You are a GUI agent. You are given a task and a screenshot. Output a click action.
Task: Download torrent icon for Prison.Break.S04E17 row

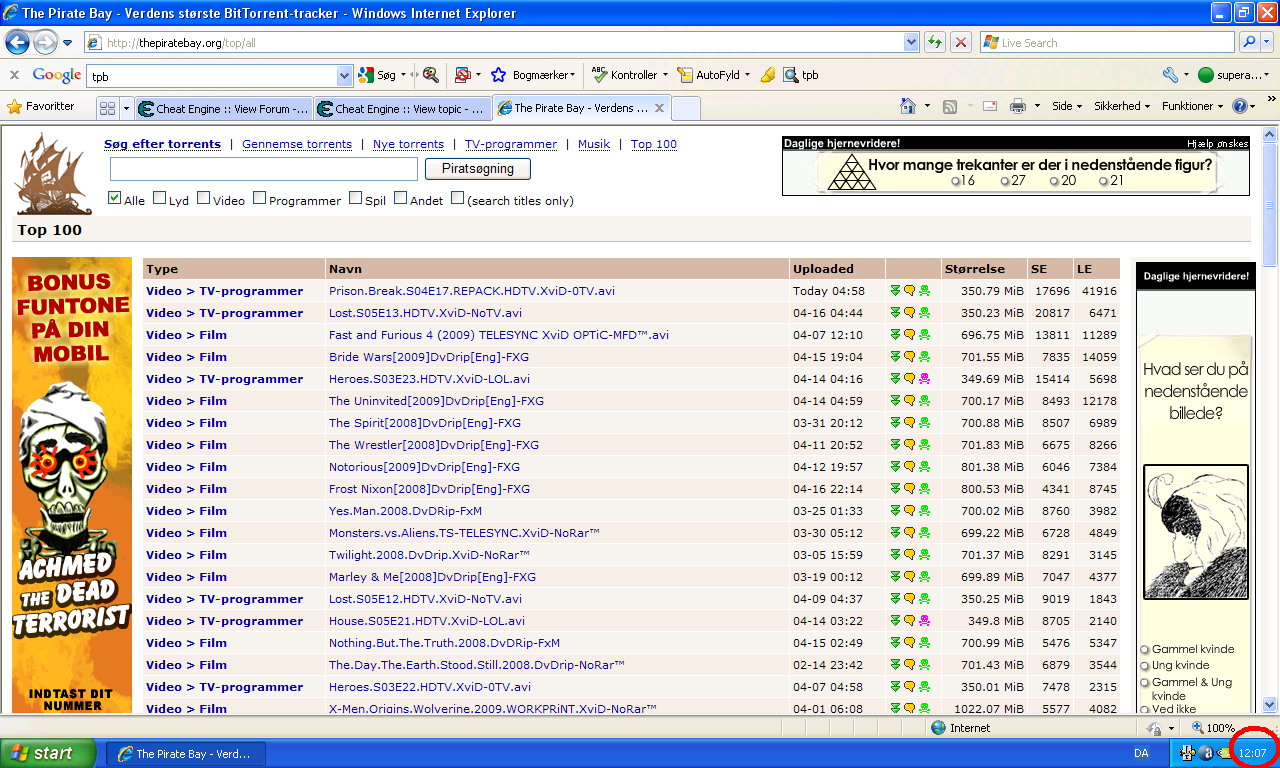coord(895,291)
